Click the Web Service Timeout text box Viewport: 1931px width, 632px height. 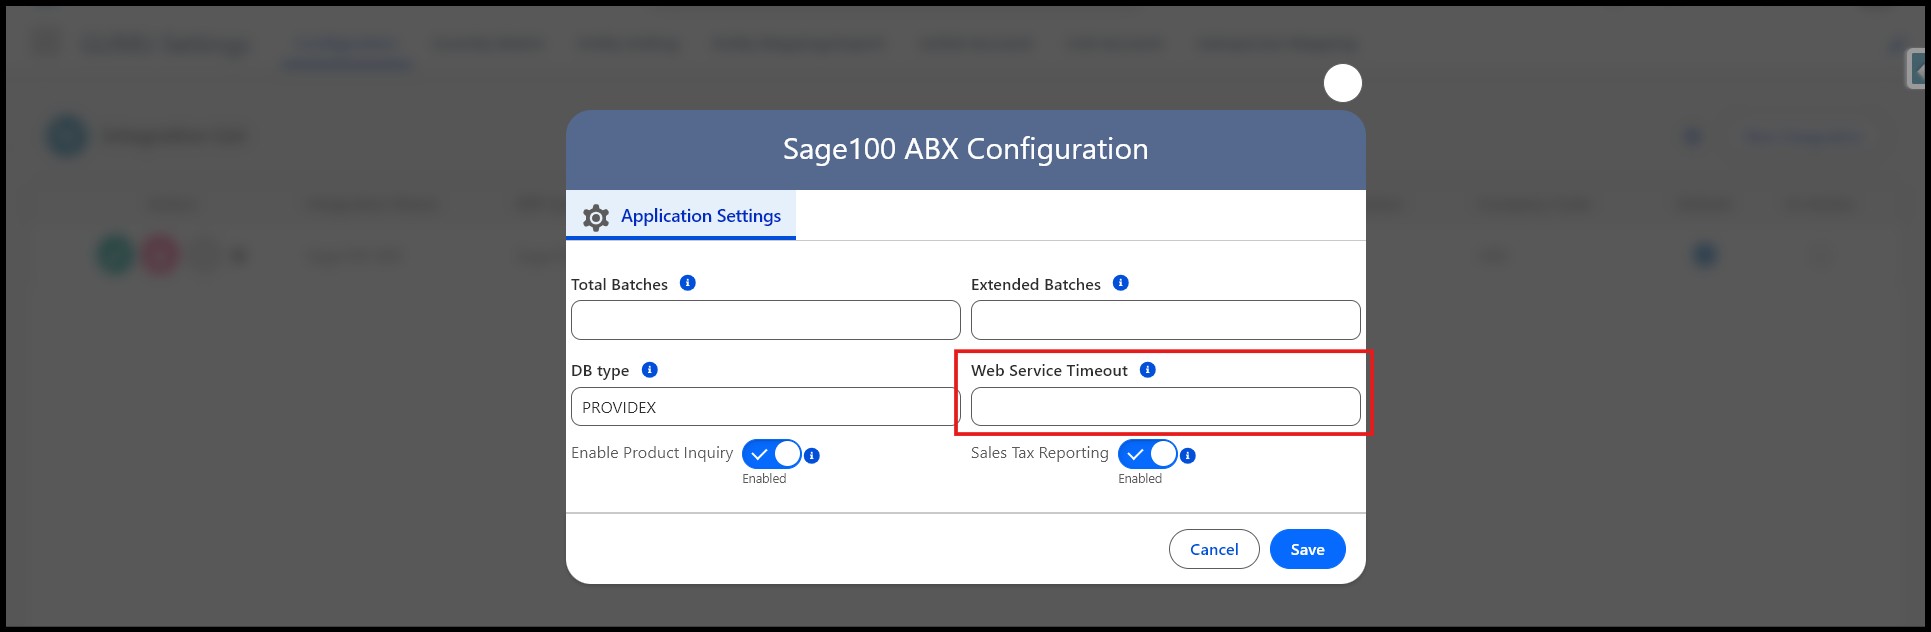1165,407
